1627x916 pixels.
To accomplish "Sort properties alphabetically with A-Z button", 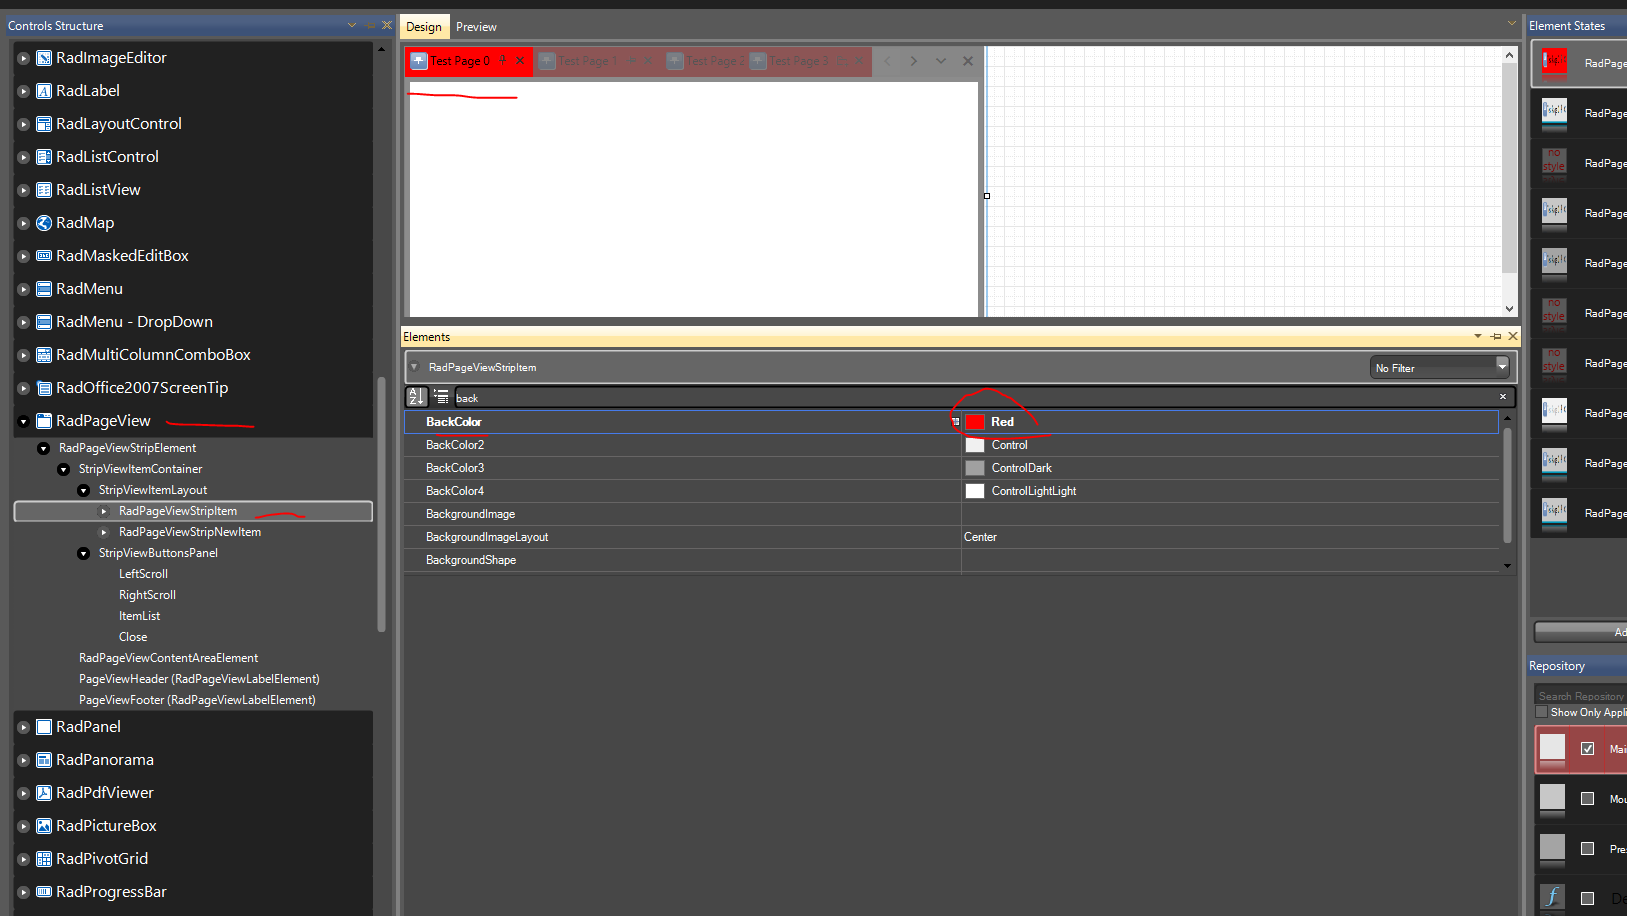I will pyautogui.click(x=417, y=397).
